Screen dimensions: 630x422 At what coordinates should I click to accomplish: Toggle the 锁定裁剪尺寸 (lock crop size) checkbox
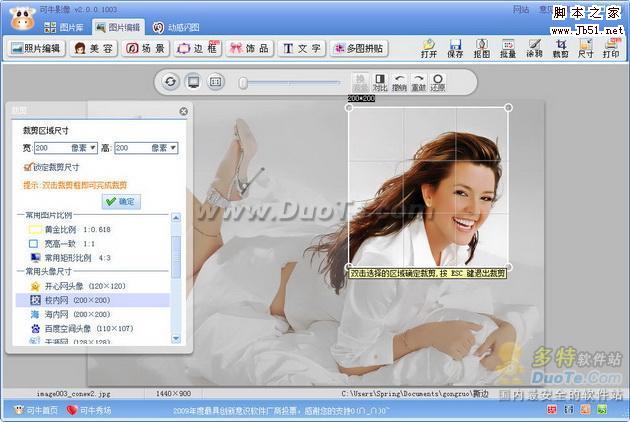click(28, 167)
